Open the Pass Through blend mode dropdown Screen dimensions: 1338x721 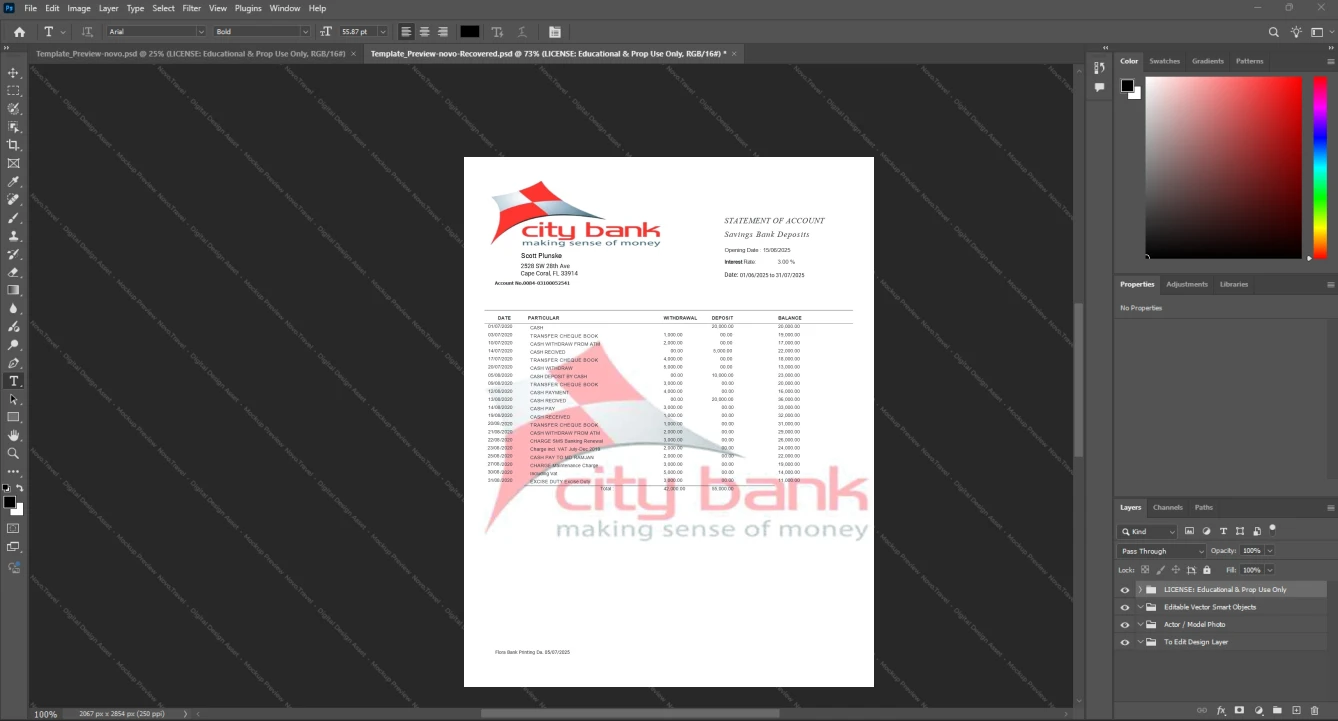point(1162,551)
